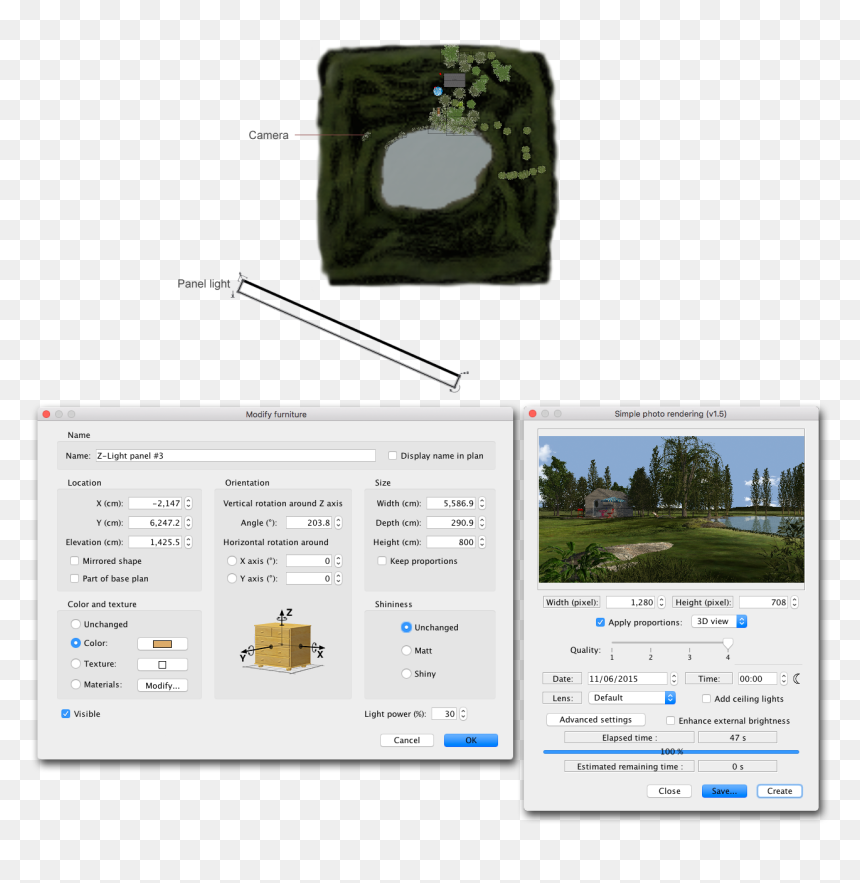The width and height of the screenshot is (860, 883).
Task: Click the Close button in photo rendering
Action: pyautogui.click(x=669, y=791)
